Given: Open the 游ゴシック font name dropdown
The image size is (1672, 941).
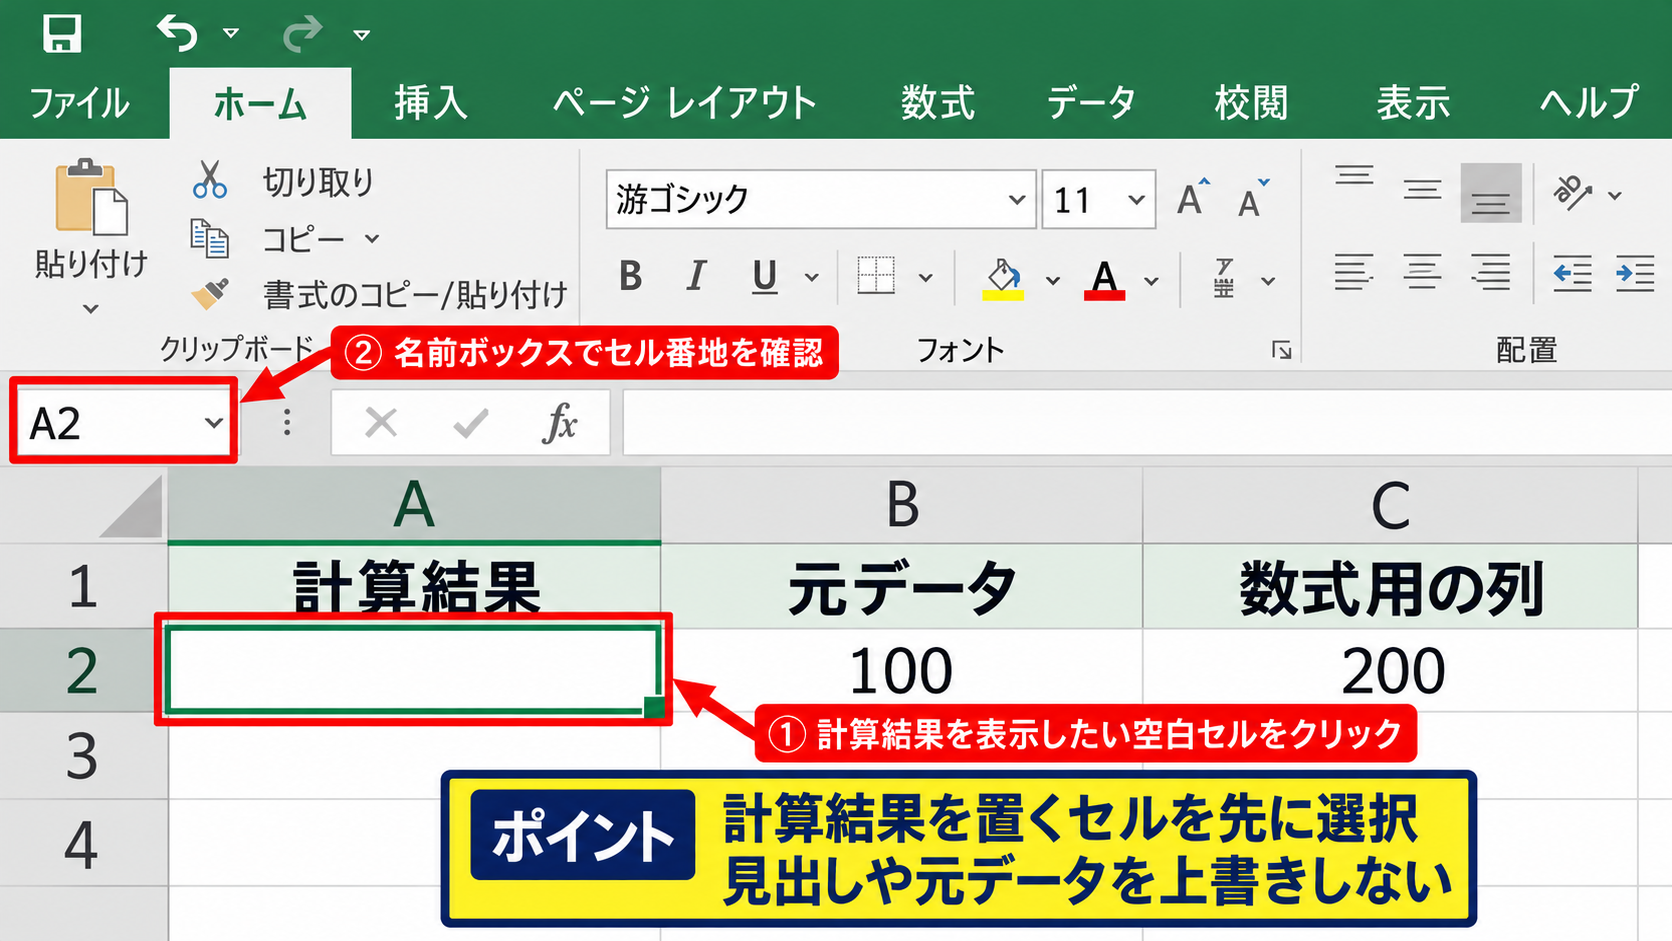Looking at the screenshot, I should 1016,199.
